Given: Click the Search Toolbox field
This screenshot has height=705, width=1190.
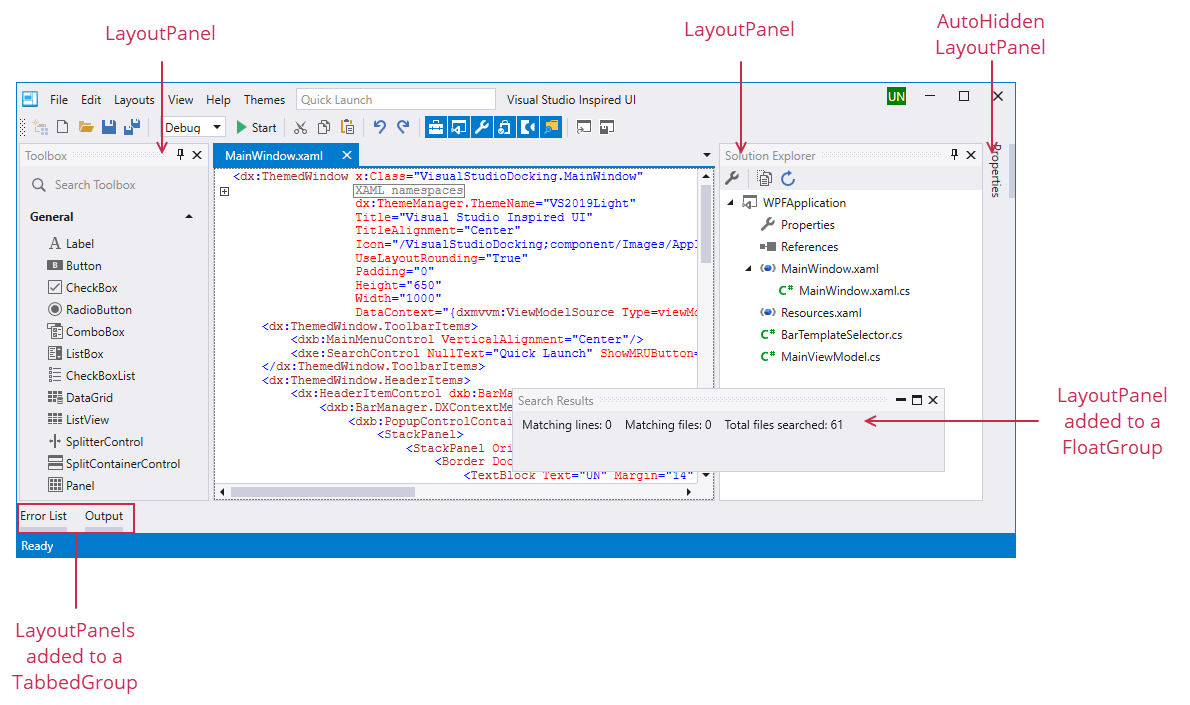Looking at the screenshot, I should (x=114, y=184).
